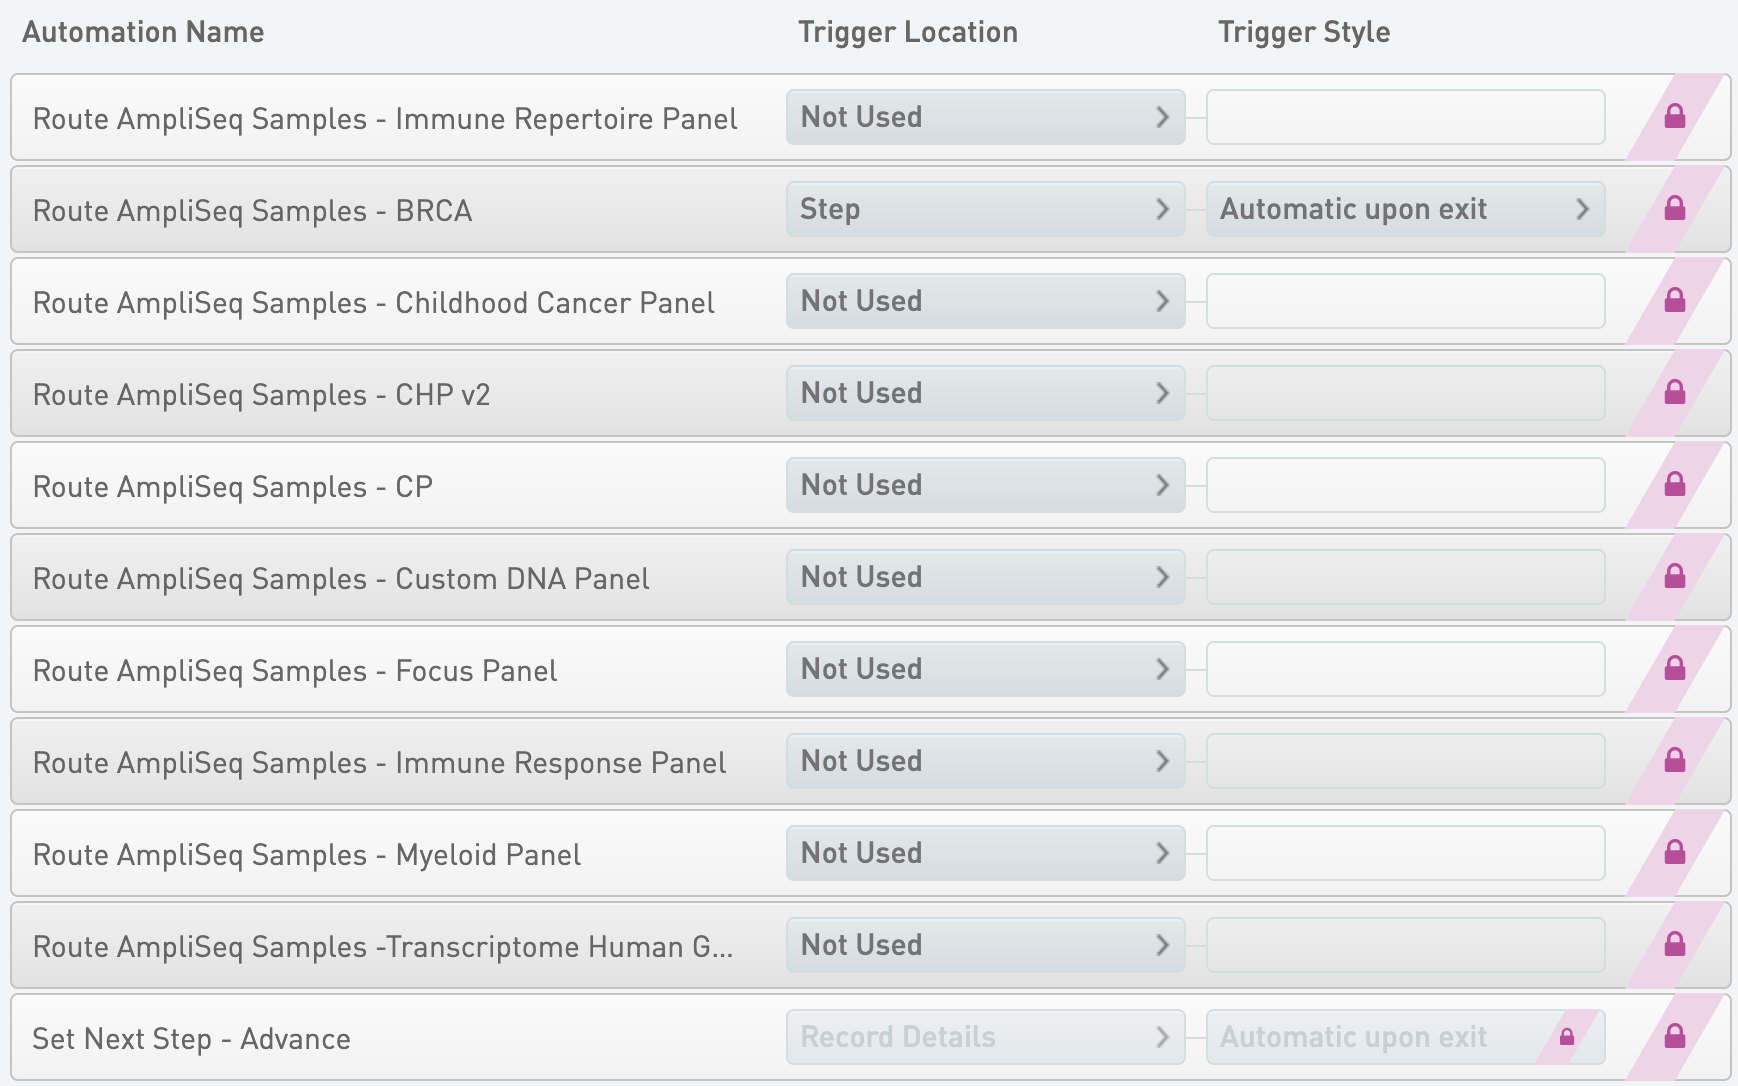Viewport: 1738px width, 1086px height.
Task: Click lock icon for Focus Panel row
Action: 1675,669
